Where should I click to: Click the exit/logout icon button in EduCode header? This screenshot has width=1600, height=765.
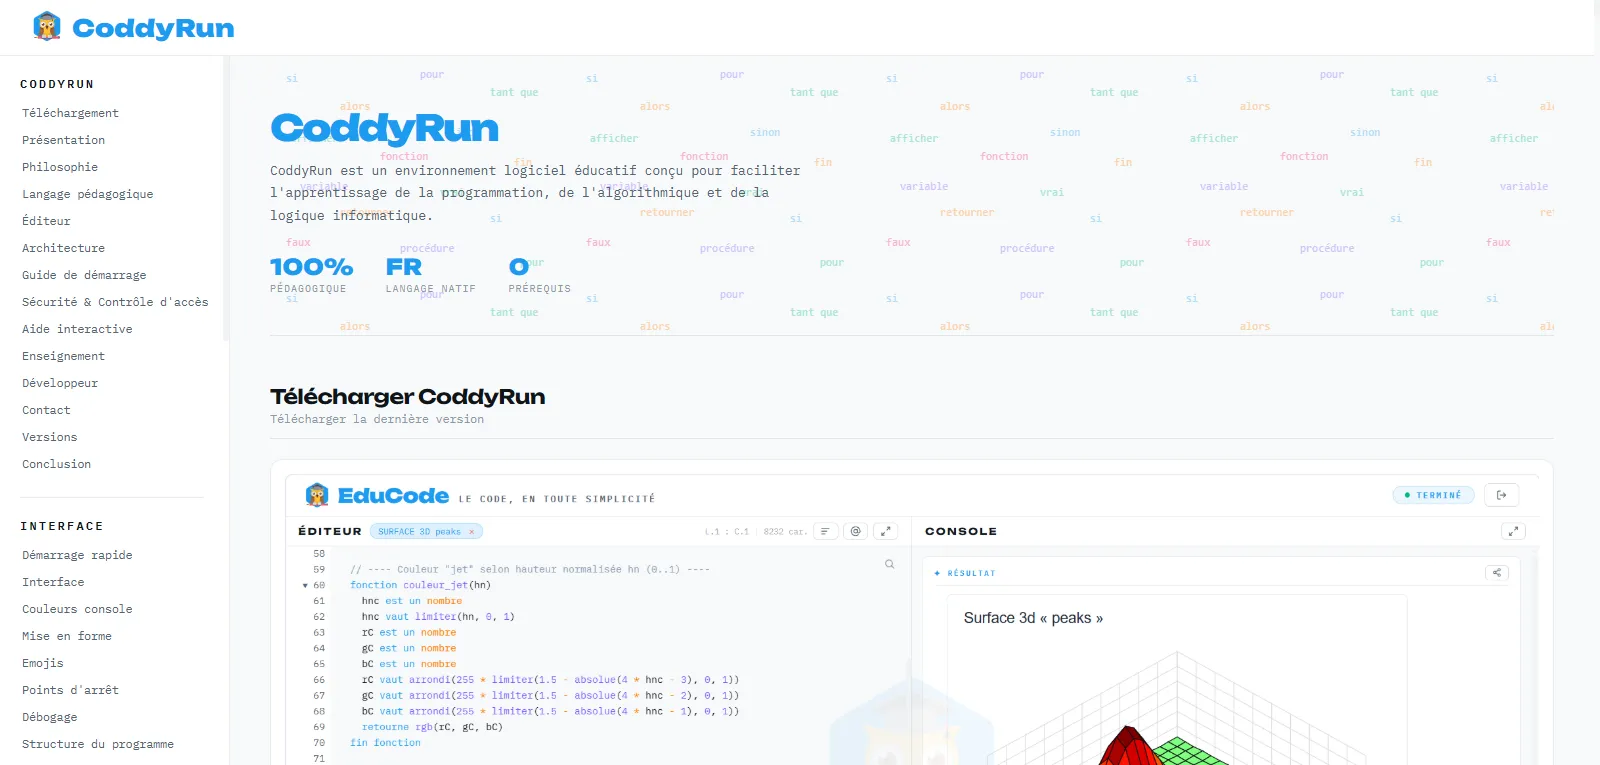tap(1501, 495)
